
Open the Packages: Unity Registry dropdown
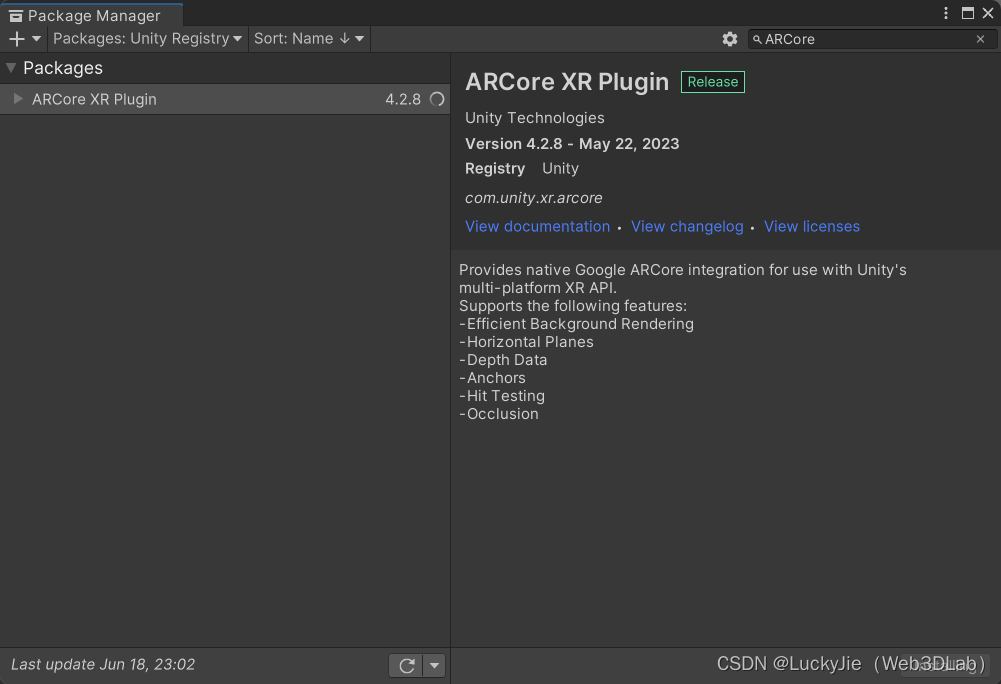(147, 39)
